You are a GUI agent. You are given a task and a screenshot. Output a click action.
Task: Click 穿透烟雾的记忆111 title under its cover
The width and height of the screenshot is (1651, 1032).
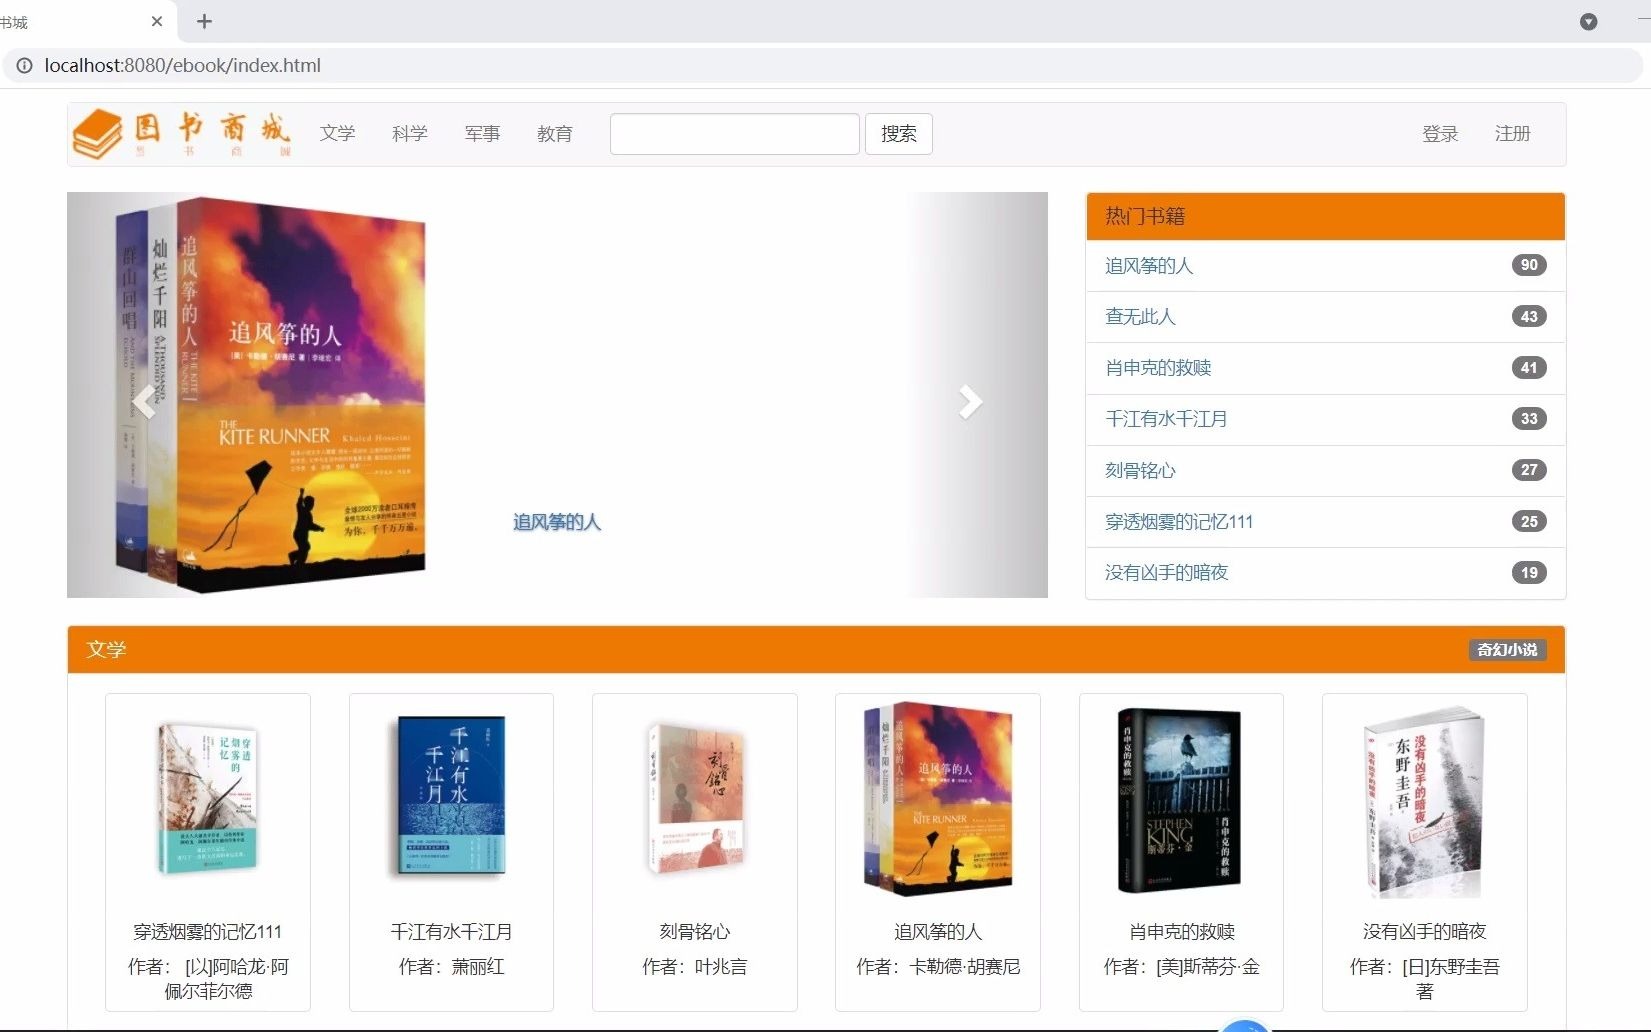(x=208, y=932)
